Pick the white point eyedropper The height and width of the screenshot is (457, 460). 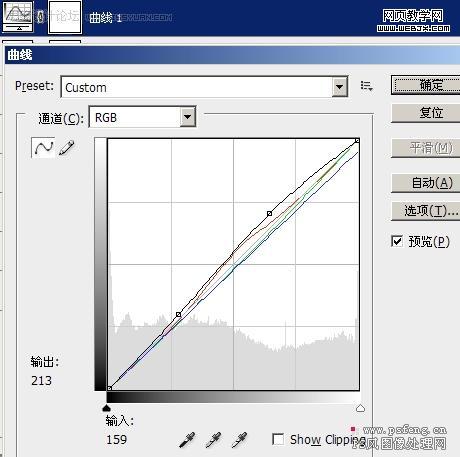tap(239, 440)
